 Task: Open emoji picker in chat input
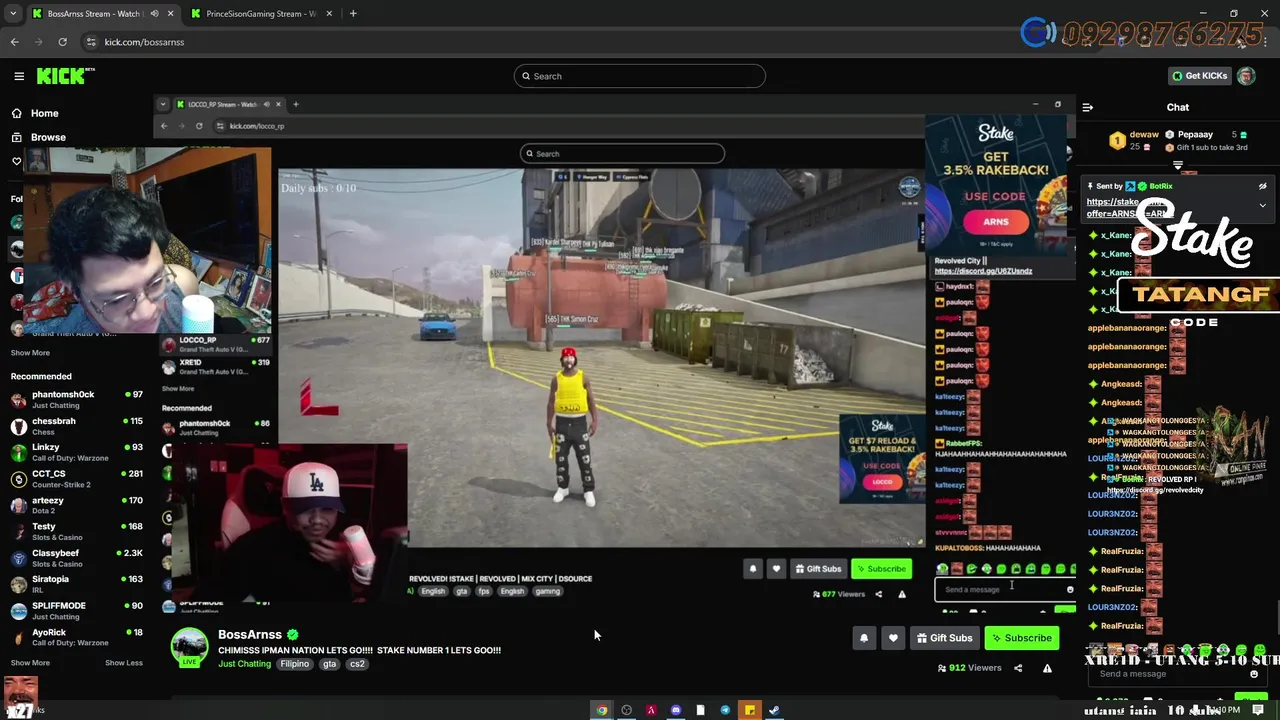coord(1254,674)
